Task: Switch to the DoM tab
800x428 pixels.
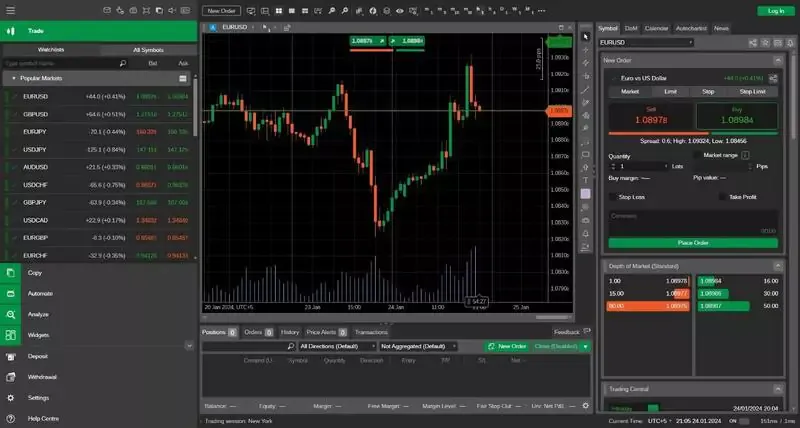Action: click(x=631, y=29)
